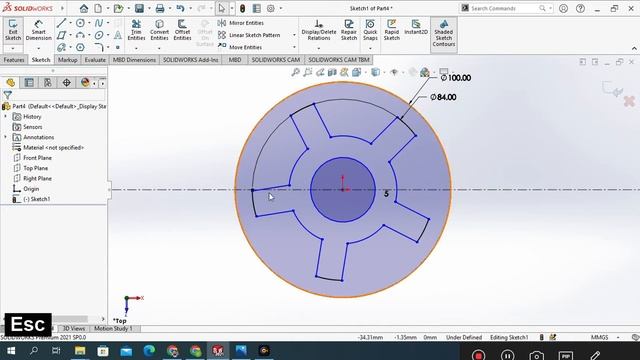Open Linear Sketch Pattern dropdown arrow
This screenshot has height=360, width=640.
tap(294, 35)
